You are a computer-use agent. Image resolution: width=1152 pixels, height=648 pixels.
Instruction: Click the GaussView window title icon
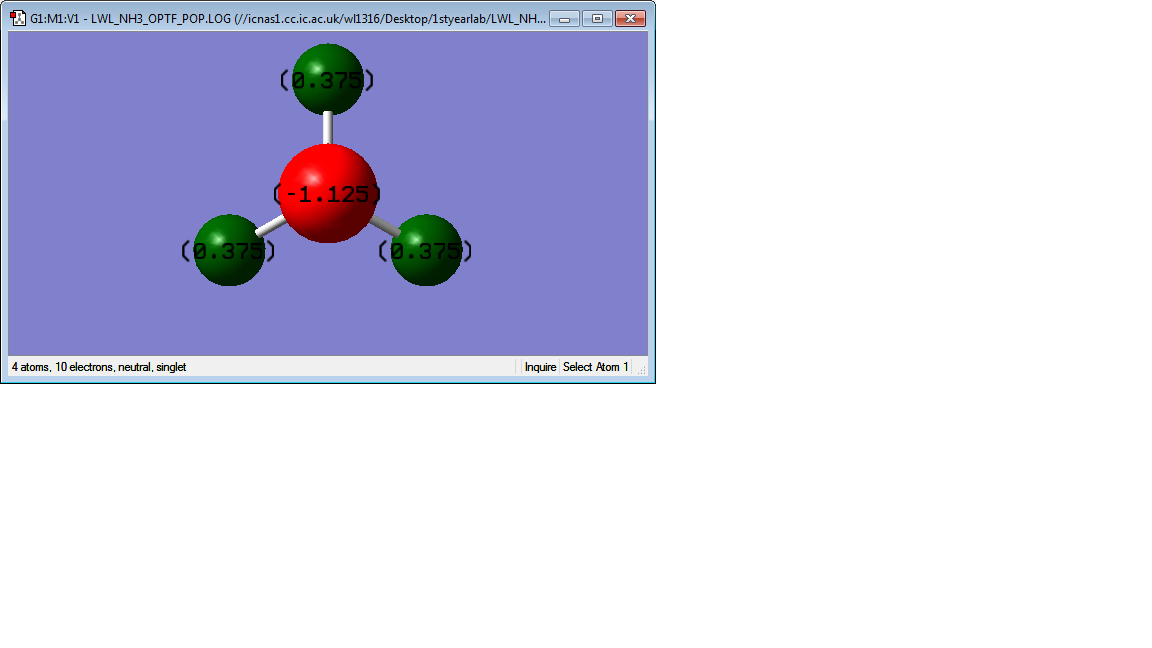[x=18, y=18]
